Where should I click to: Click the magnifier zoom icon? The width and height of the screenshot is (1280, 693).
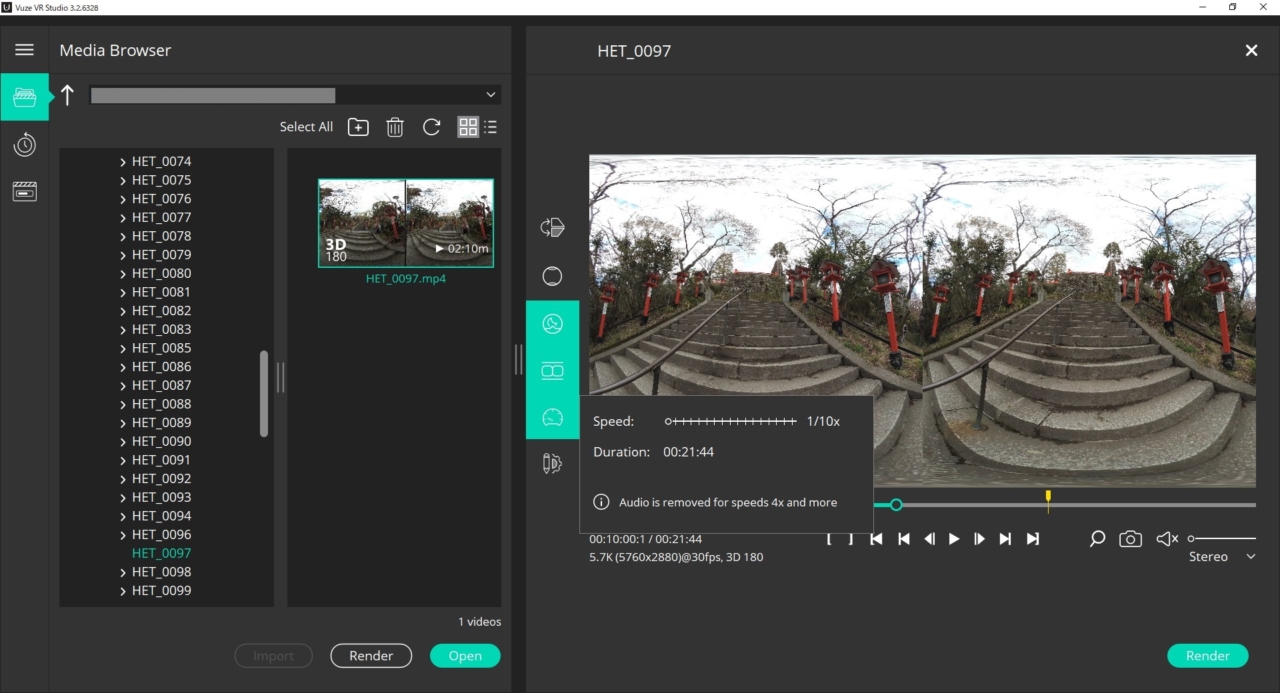point(1097,539)
